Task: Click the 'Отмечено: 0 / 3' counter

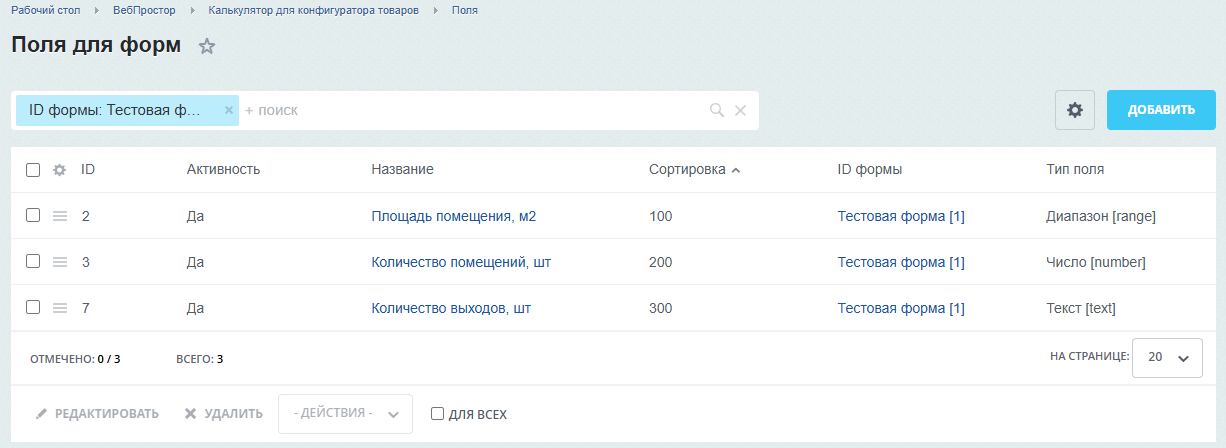Action: click(x=75, y=358)
